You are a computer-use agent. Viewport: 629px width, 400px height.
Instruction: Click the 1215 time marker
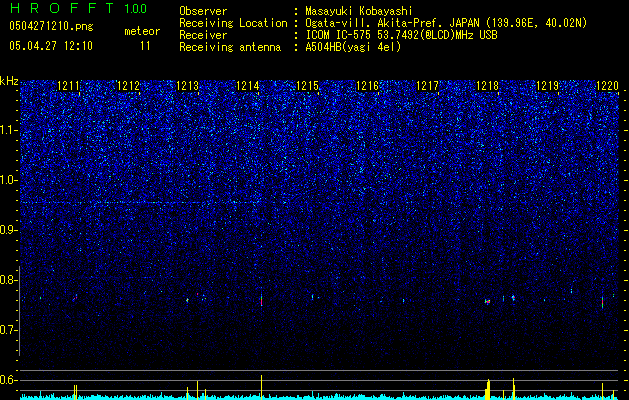[x=308, y=85]
